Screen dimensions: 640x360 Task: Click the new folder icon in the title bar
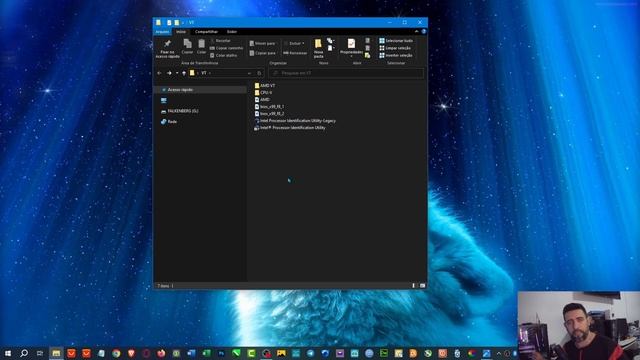[176, 22]
